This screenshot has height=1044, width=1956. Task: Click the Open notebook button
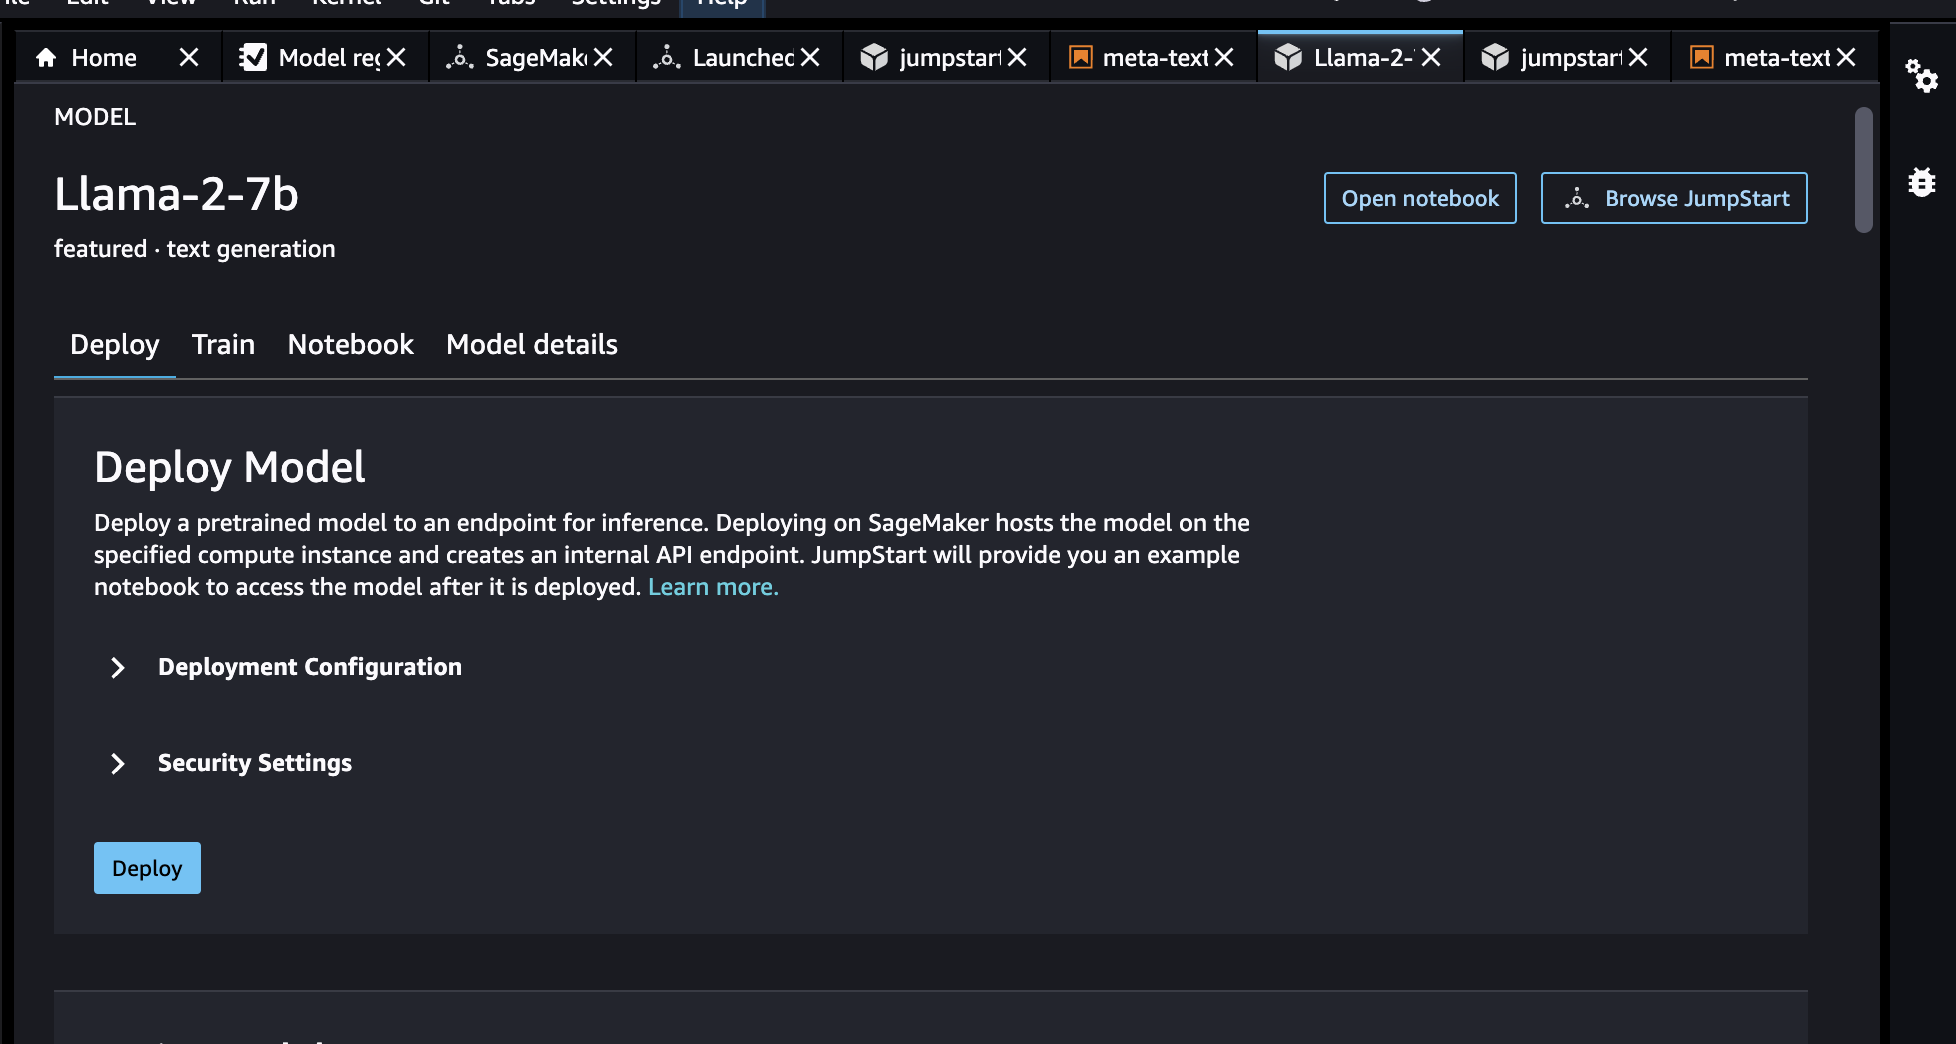[x=1419, y=198]
